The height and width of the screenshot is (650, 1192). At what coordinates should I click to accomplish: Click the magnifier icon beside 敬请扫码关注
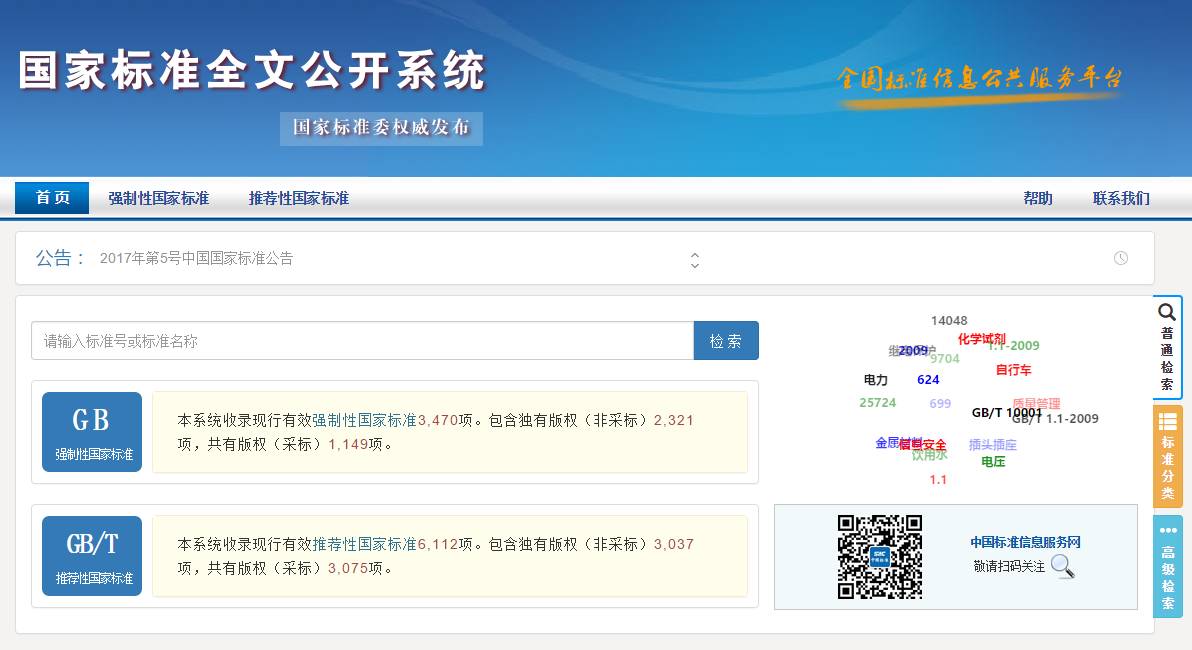1063,567
